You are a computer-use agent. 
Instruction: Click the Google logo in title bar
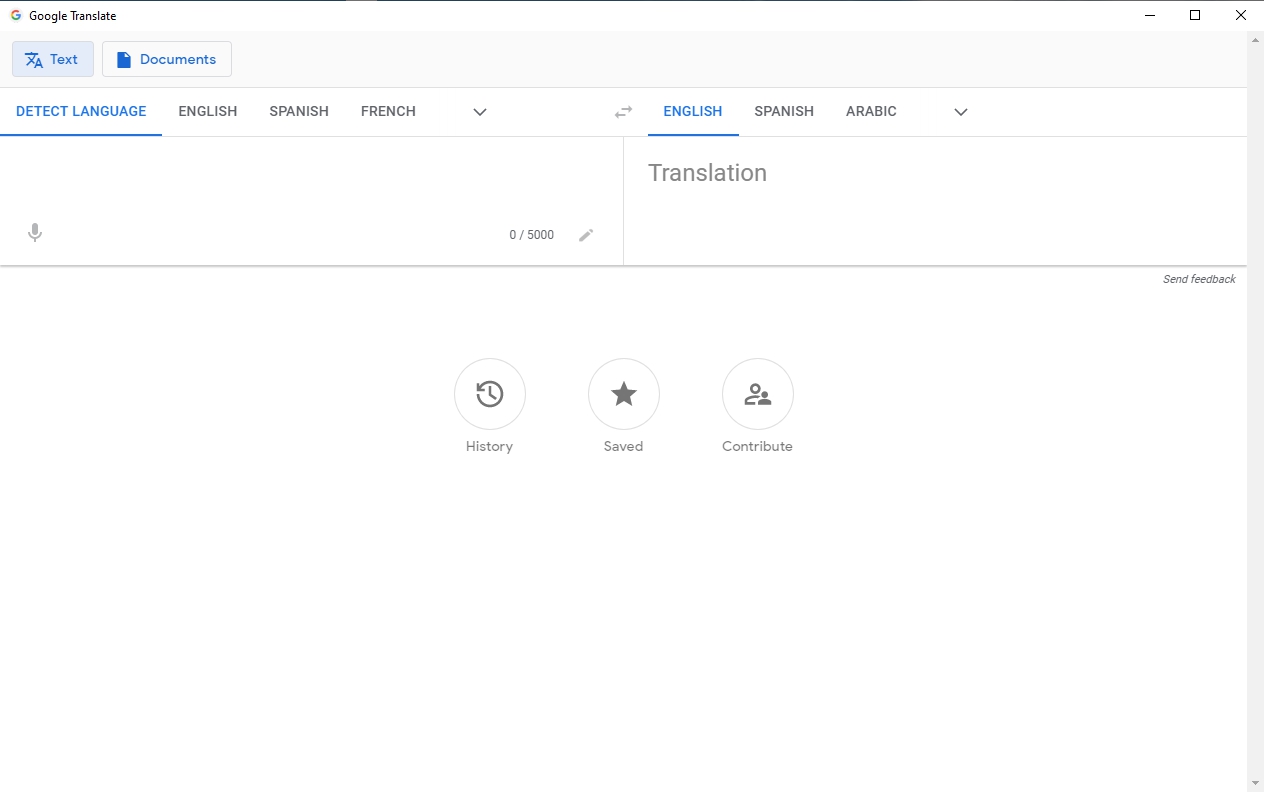pyautogui.click(x=16, y=15)
